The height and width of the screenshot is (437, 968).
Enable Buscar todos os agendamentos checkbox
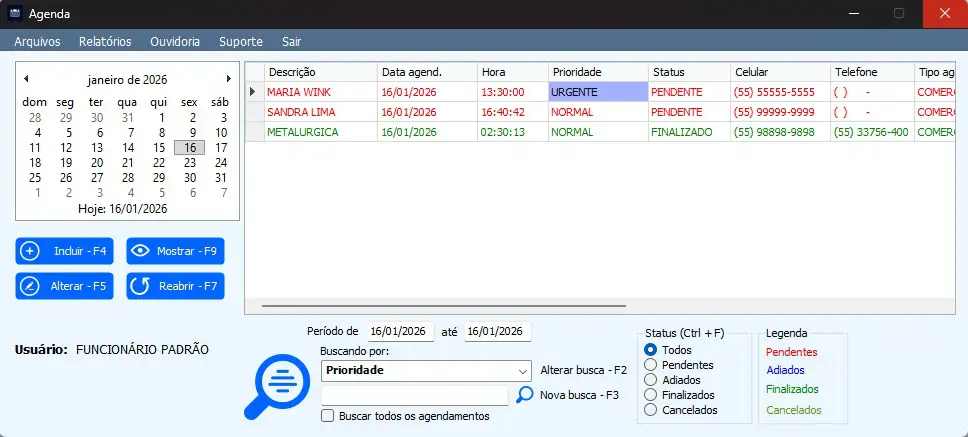coord(328,416)
